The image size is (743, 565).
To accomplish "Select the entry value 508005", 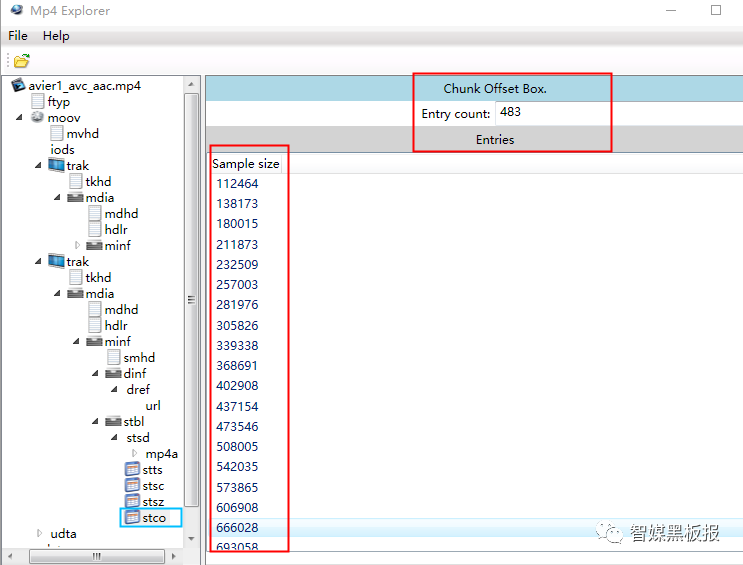I will coord(237,447).
